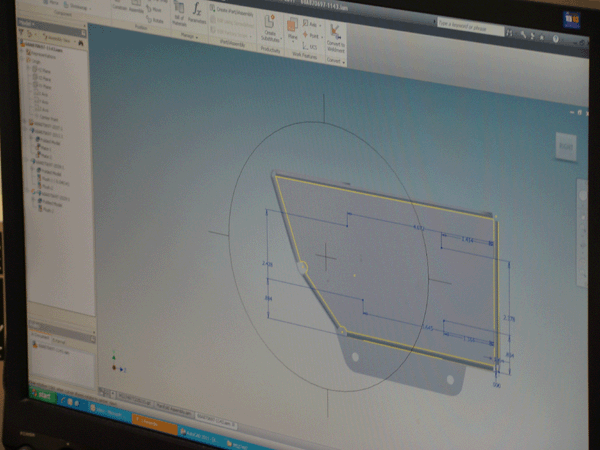Click the UCS tool in Work Features
The height and width of the screenshot is (450, 600).
point(311,46)
